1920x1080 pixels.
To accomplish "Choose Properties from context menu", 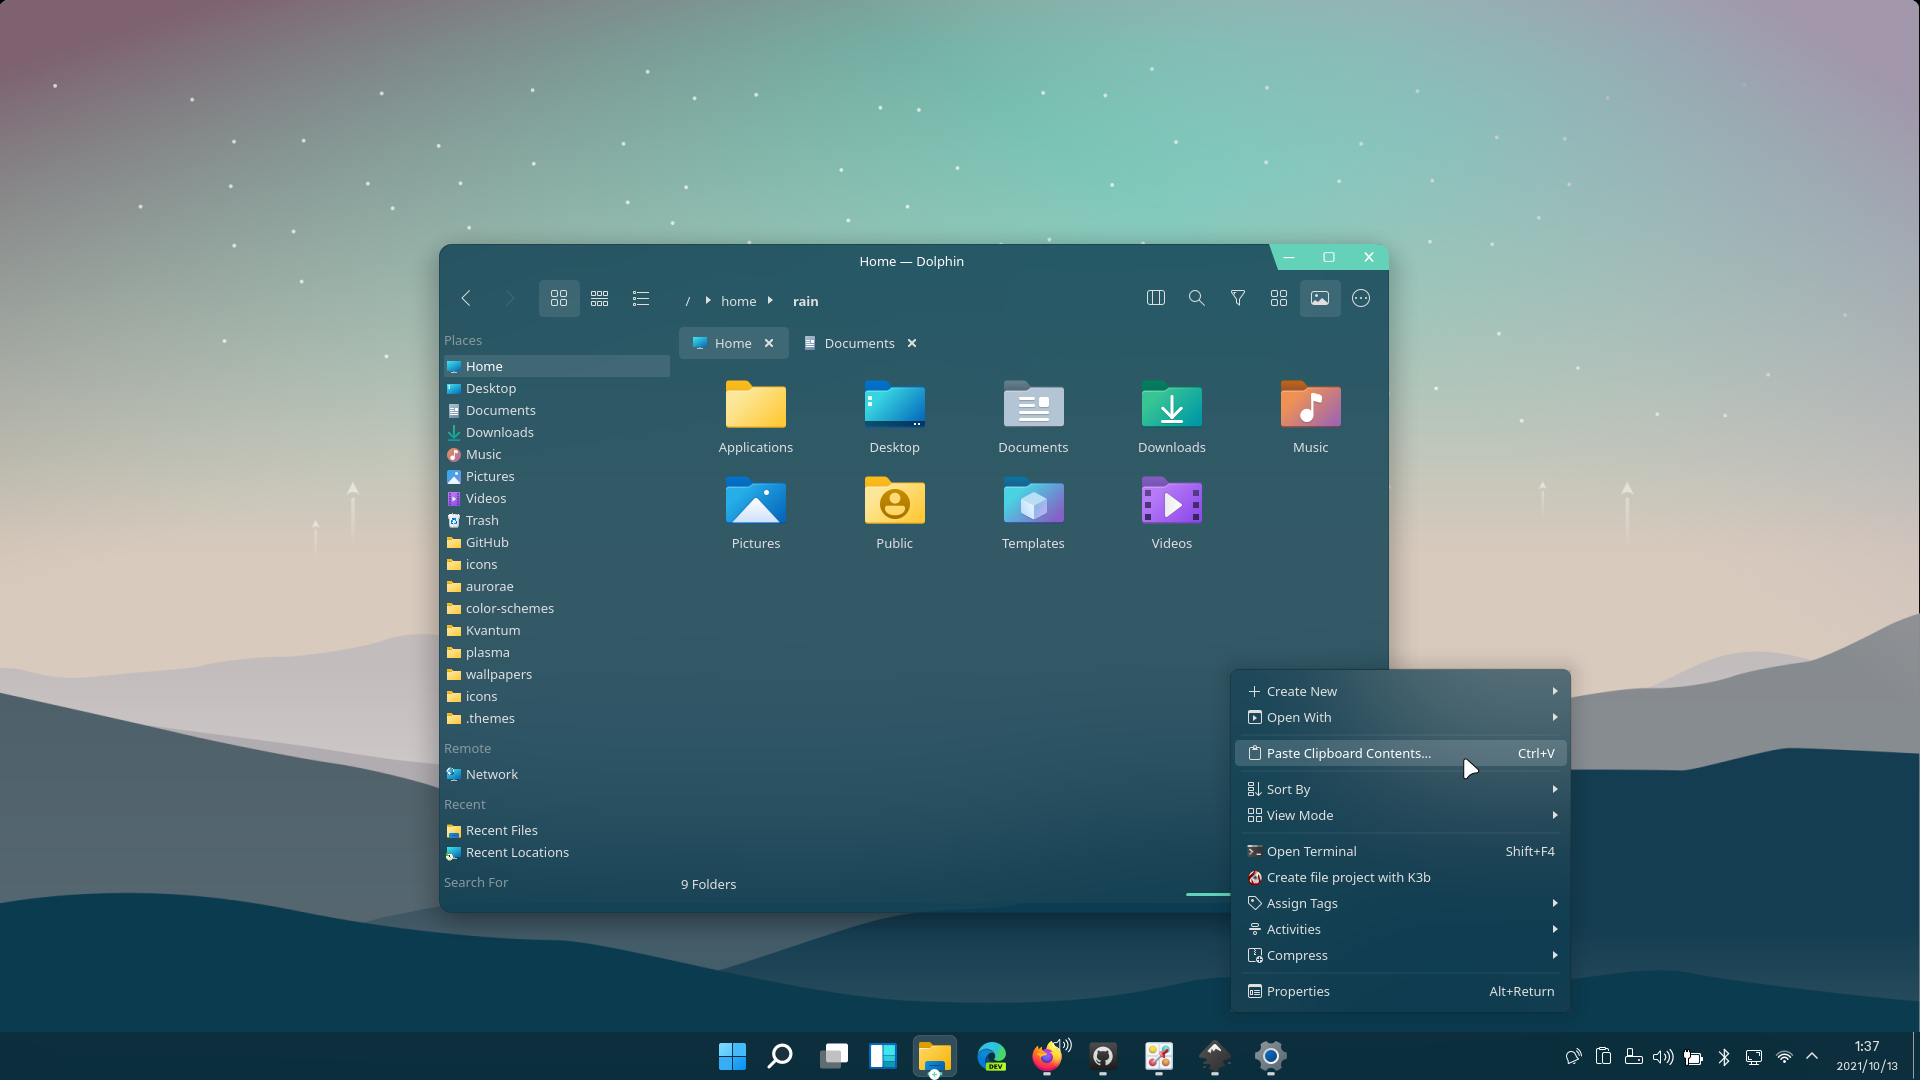I will click(x=1401, y=992).
